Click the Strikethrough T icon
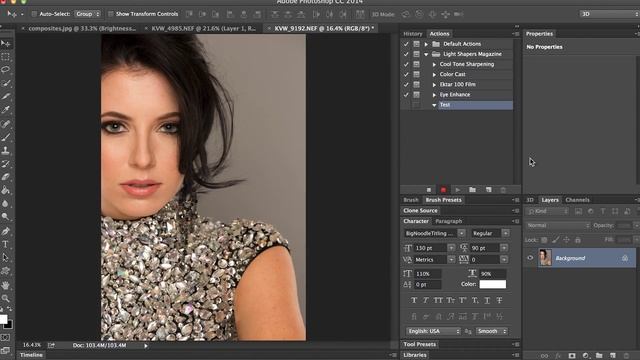 [499, 300]
